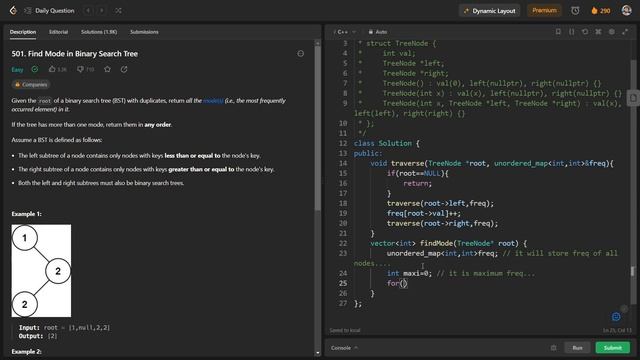This screenshot has height=360, width=640.
Task: Open the user profile avatar
Action: (x=627, y=11)
